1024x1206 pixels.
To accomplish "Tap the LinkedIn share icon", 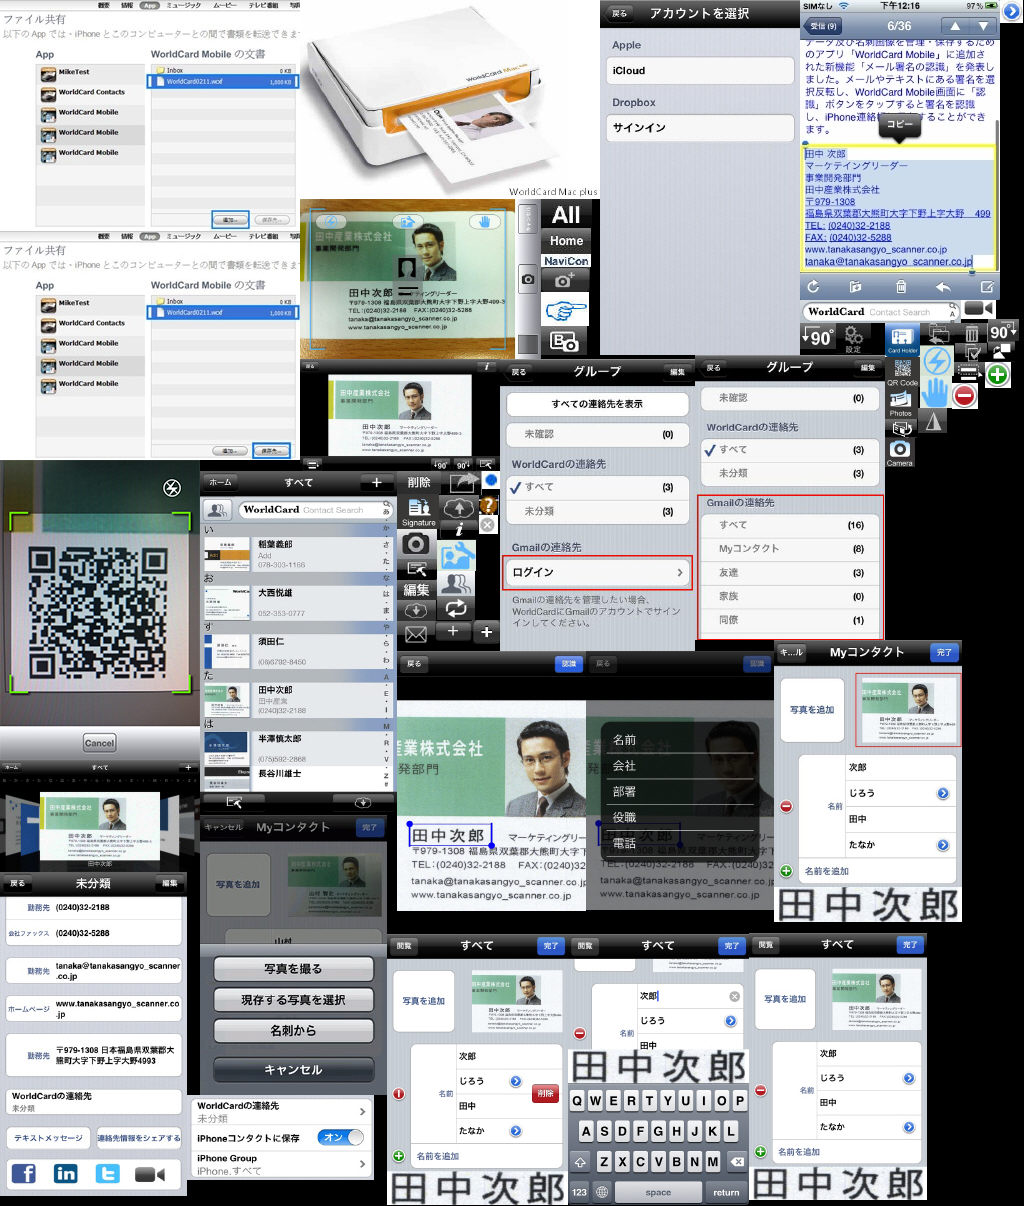I will [66, 1174].
